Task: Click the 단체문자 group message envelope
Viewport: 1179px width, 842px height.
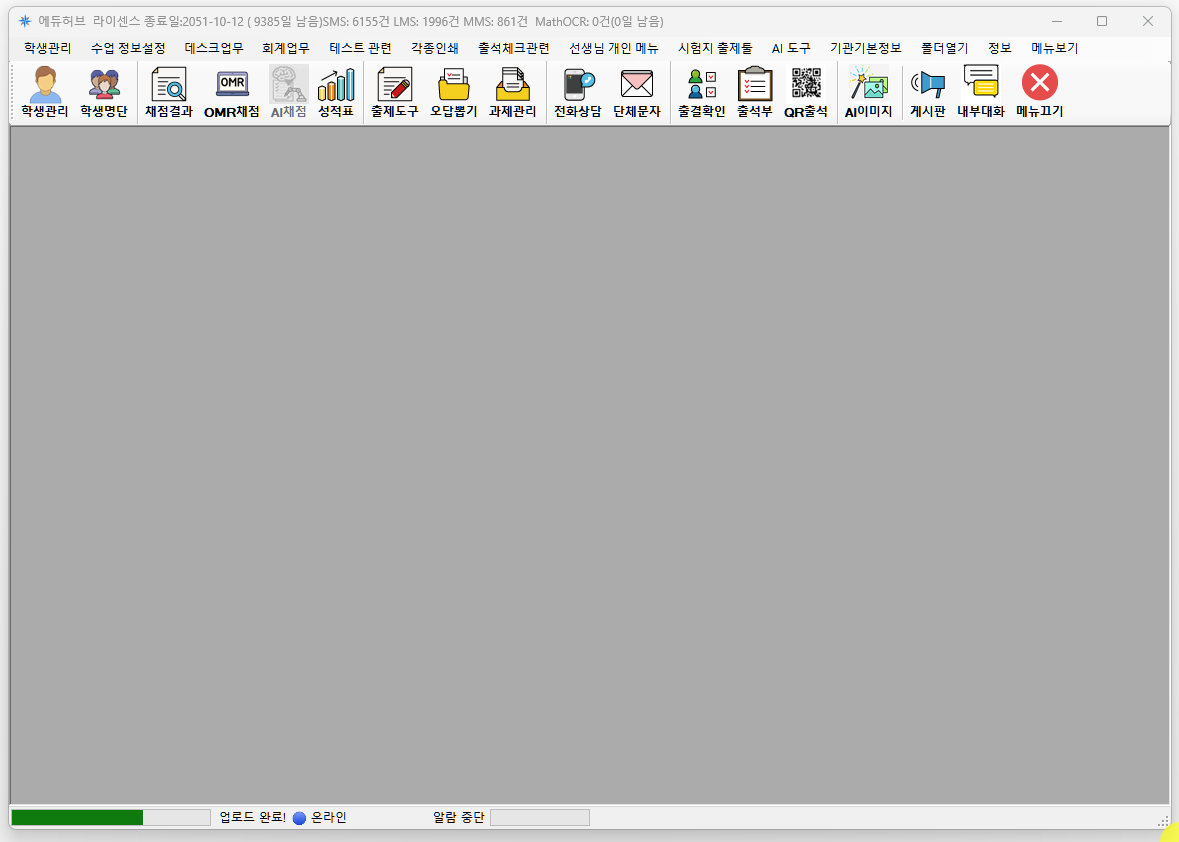Action: 637,92
